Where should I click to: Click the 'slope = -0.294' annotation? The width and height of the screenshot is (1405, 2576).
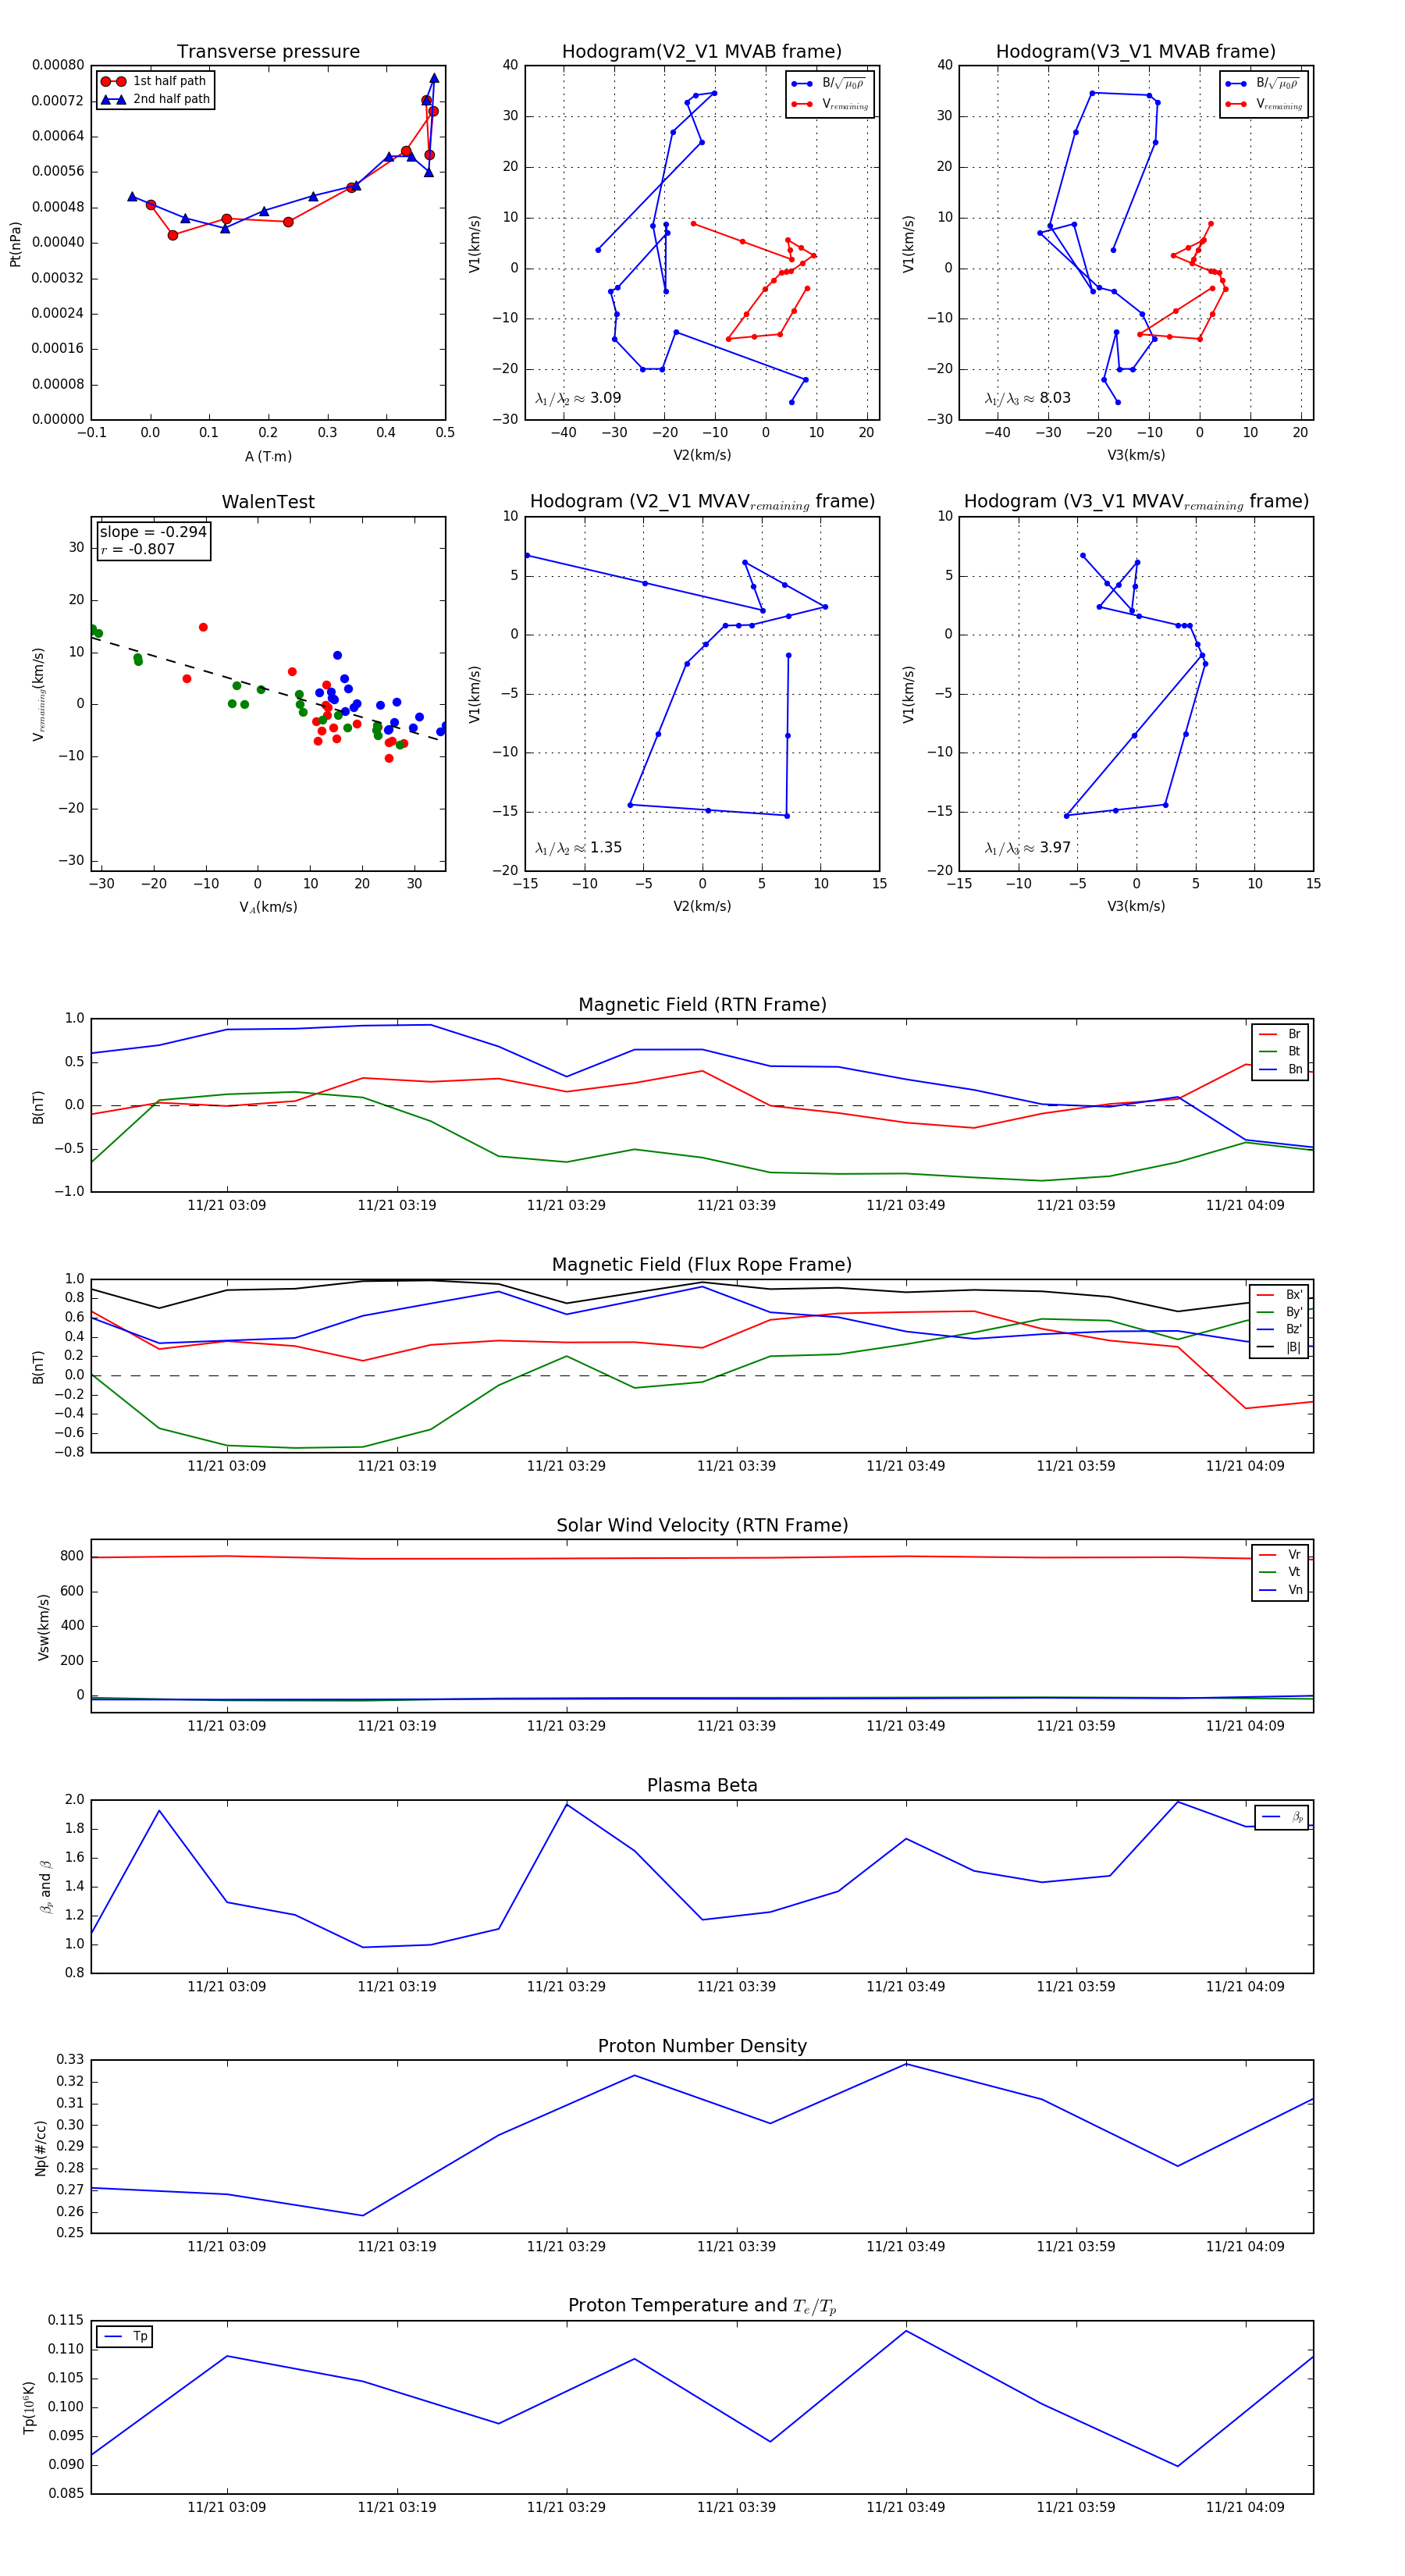[153, 532]
